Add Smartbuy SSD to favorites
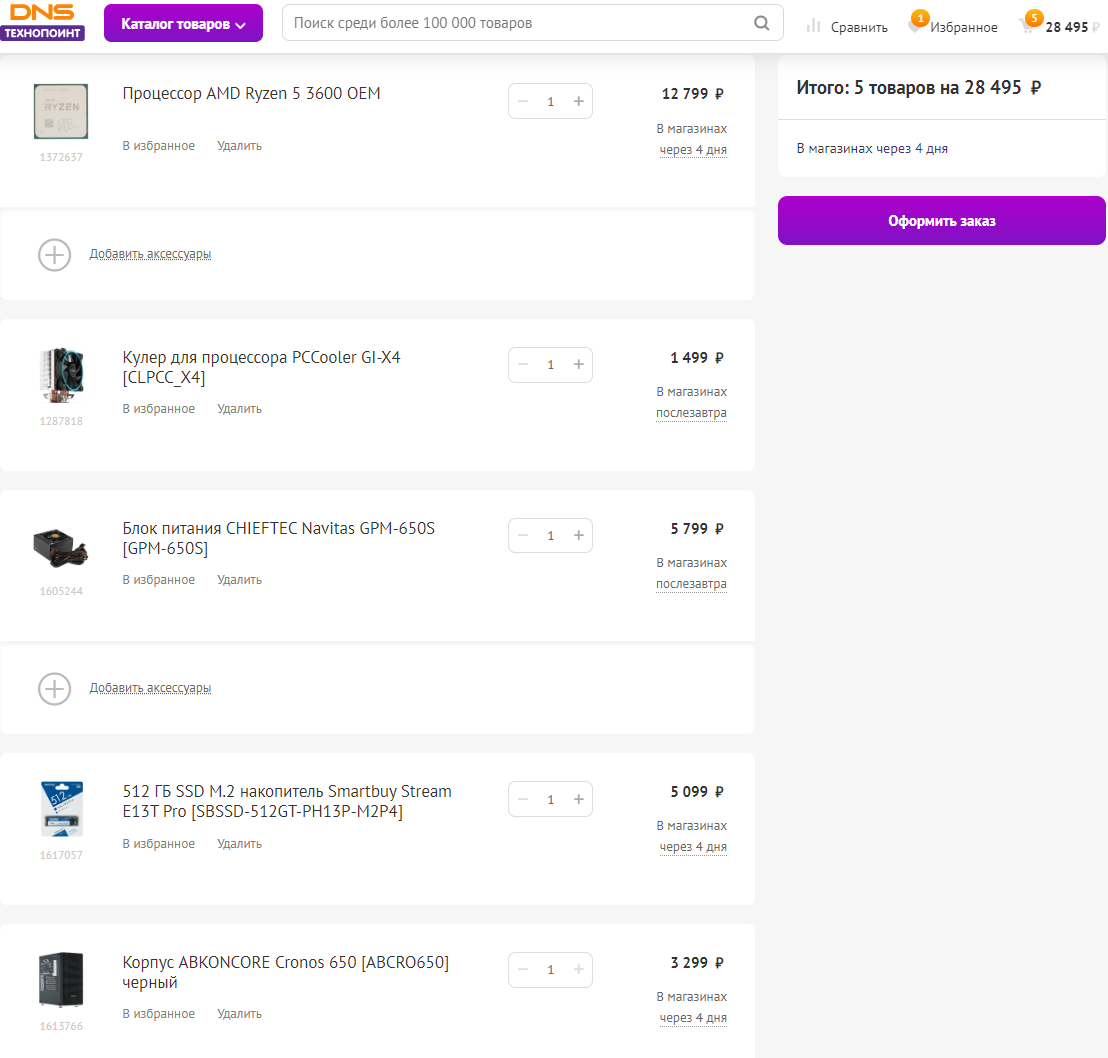 [x=158, y=844]
